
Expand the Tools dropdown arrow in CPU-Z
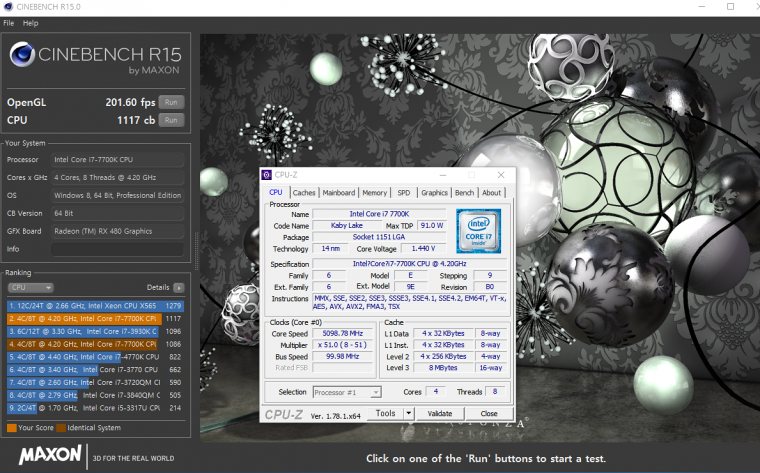(409, 413)
